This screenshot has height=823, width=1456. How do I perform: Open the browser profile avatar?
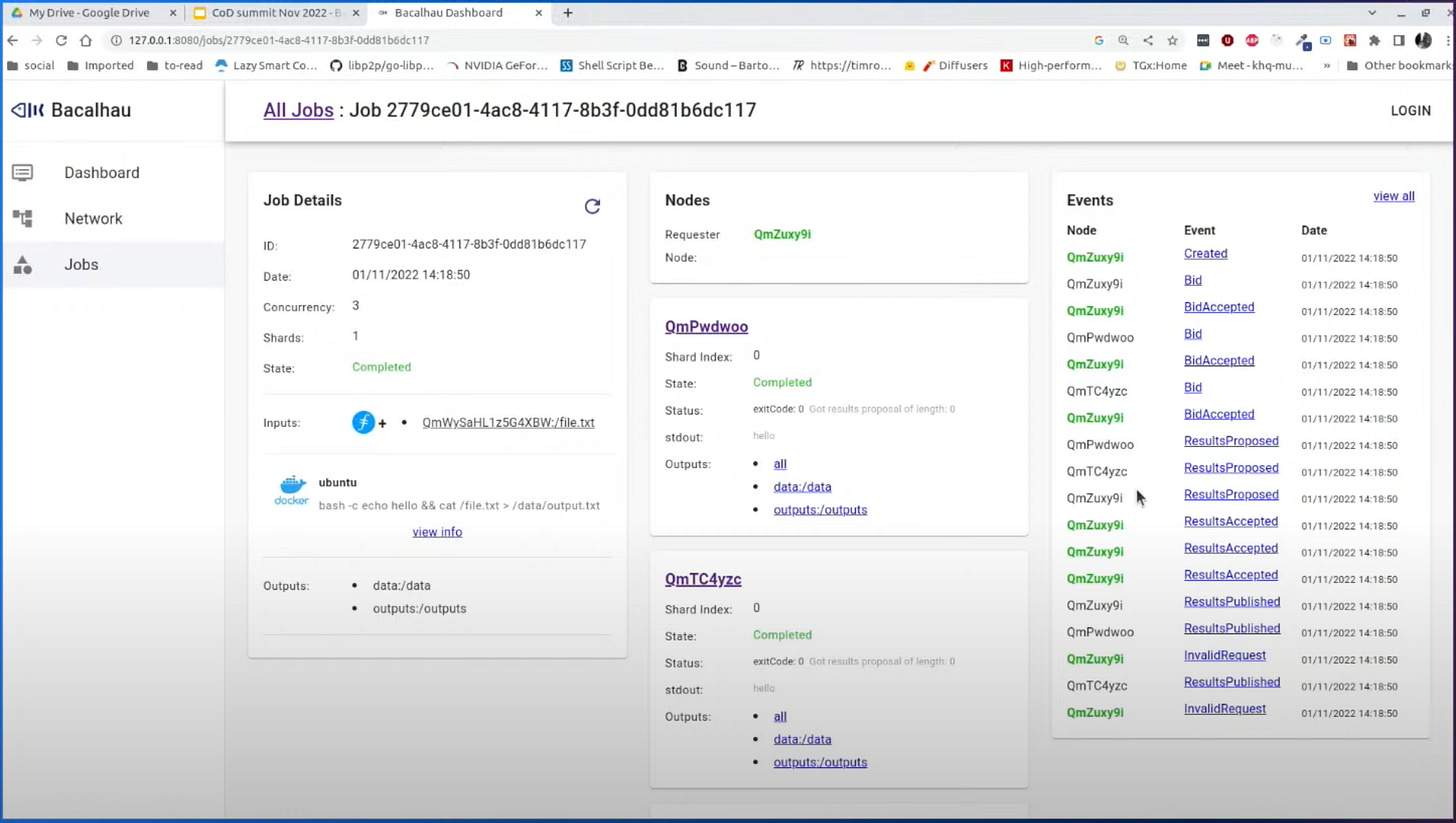pos(1423,40)
